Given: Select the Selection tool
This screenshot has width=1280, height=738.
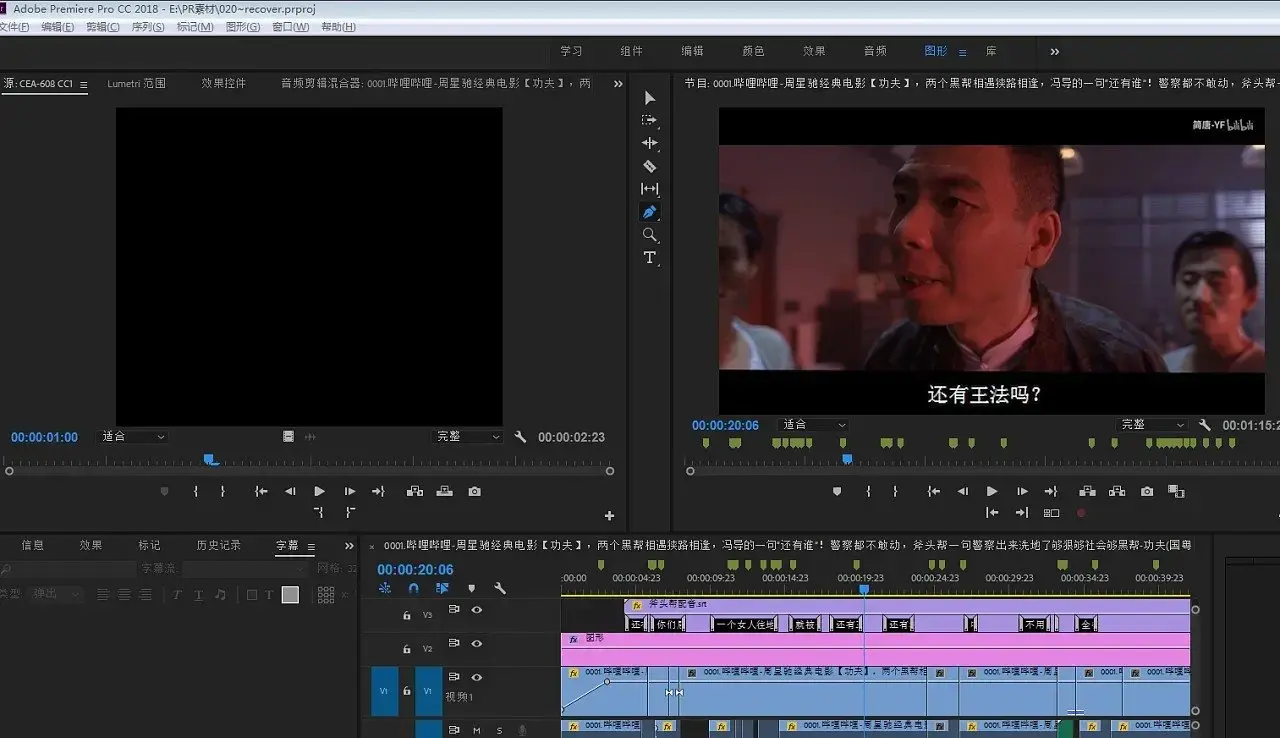Looking at the screenshot, I should (650, 97).
